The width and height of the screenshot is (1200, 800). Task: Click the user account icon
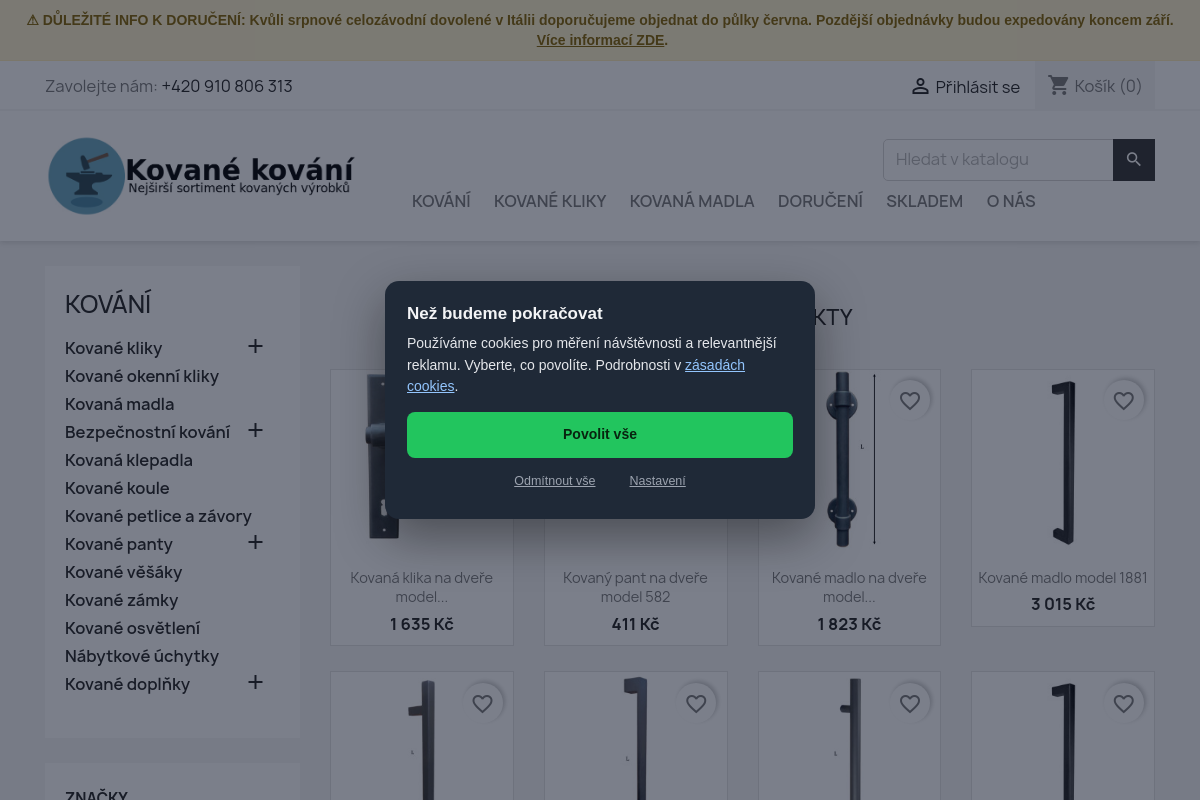click(x=920, y=86)
